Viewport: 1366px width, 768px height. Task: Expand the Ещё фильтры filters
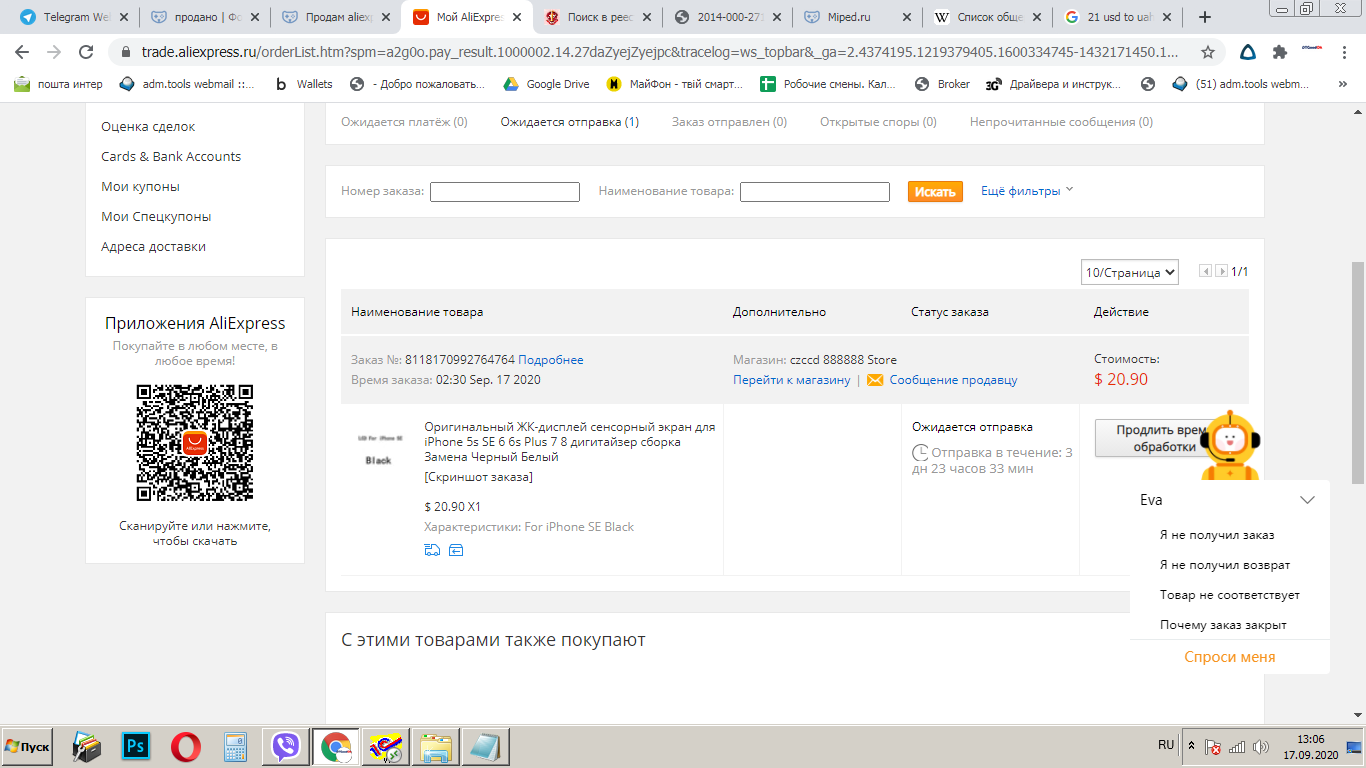coord(1027,190)
